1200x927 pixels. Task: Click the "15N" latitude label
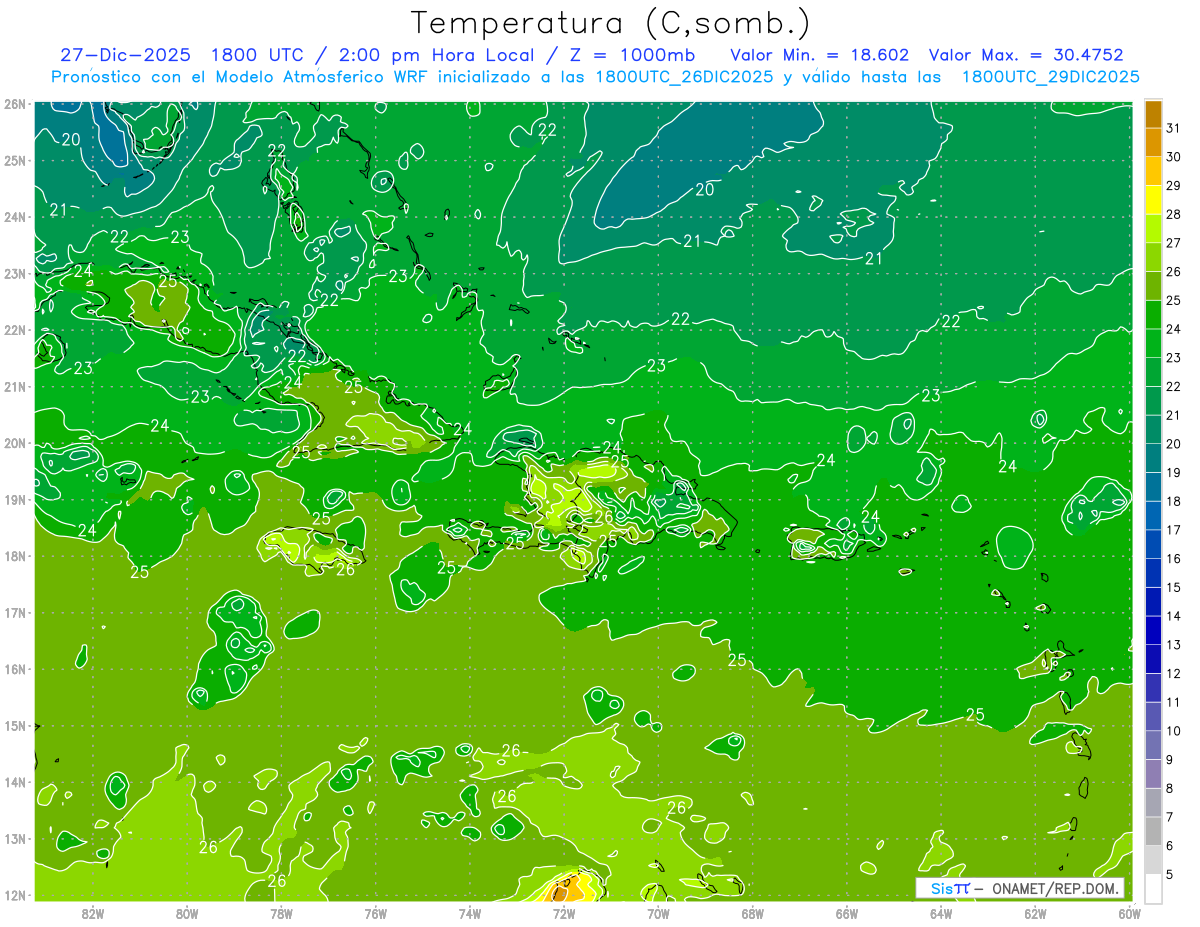click(x=15, y=726)
